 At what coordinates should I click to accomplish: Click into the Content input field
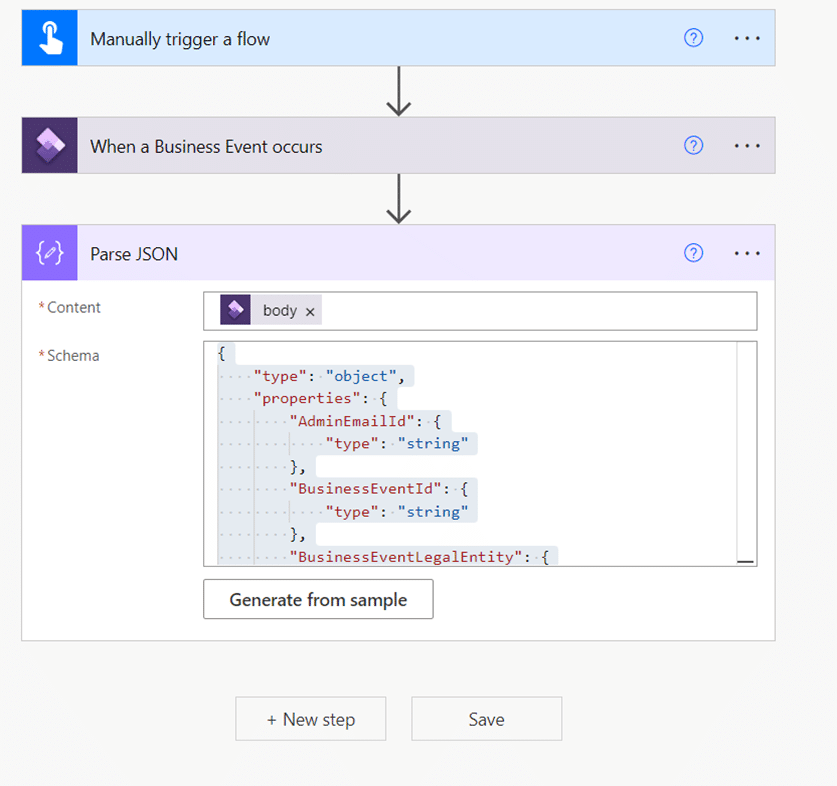click(x=480, y=311)
